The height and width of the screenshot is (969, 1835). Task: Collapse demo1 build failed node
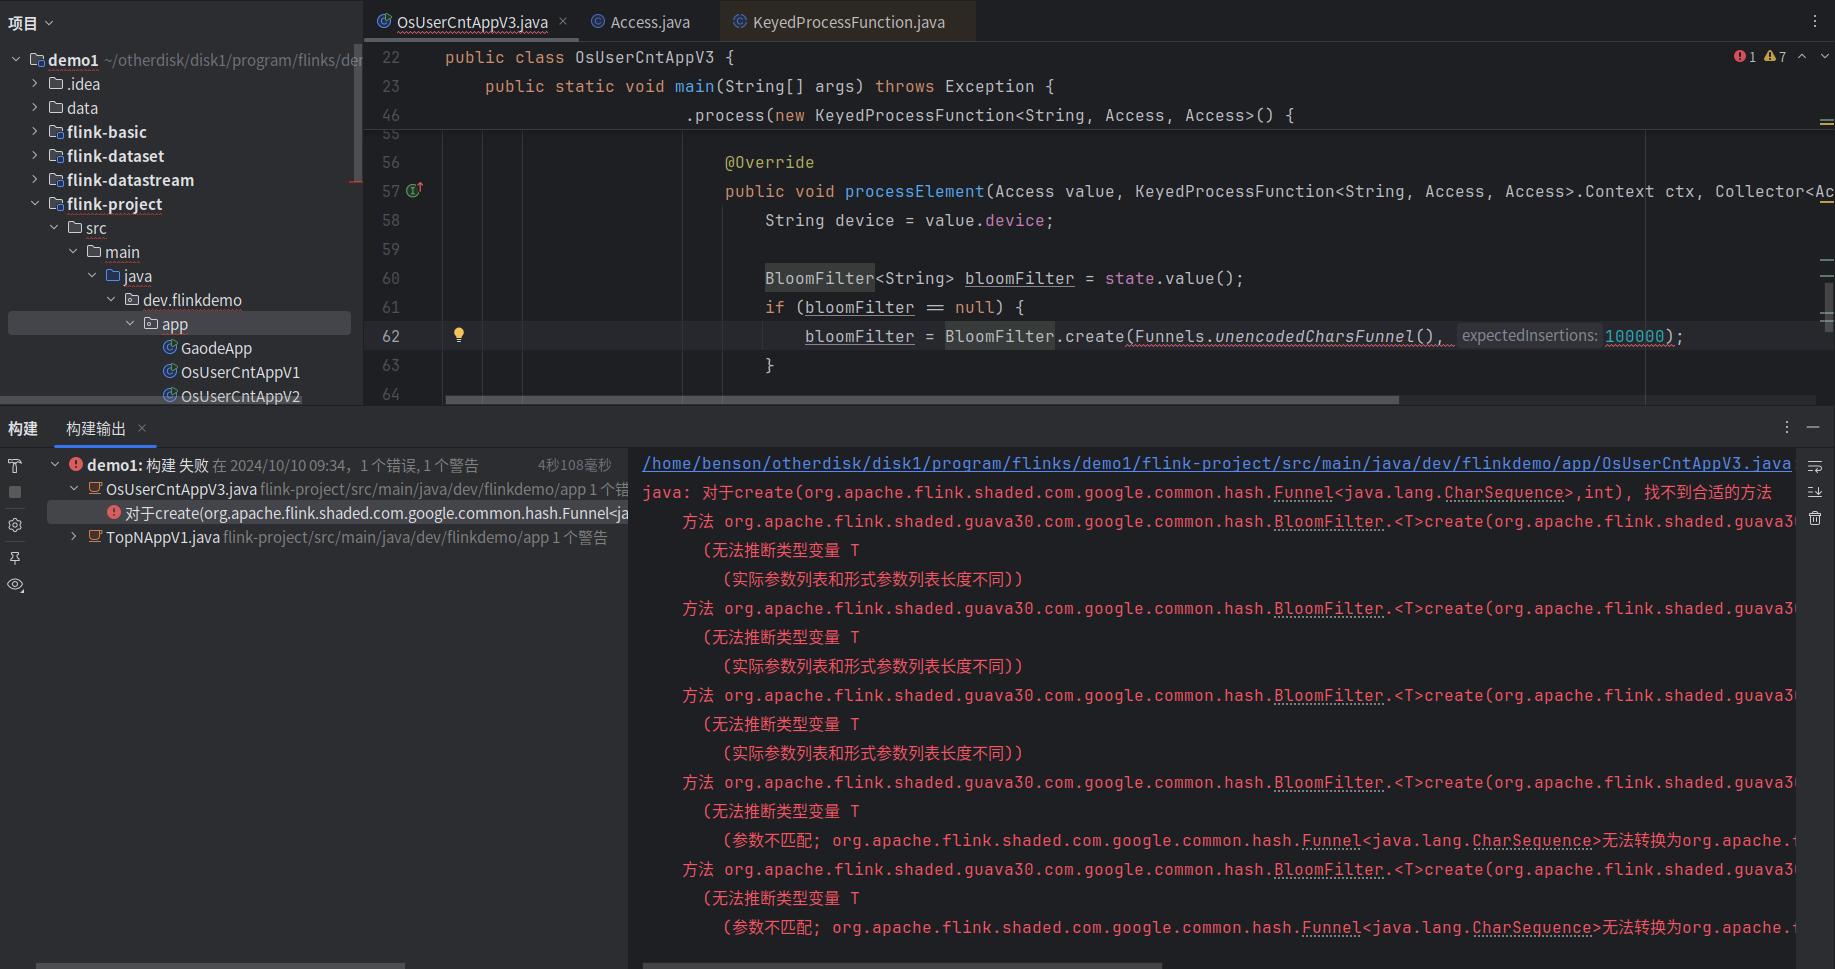55,464
